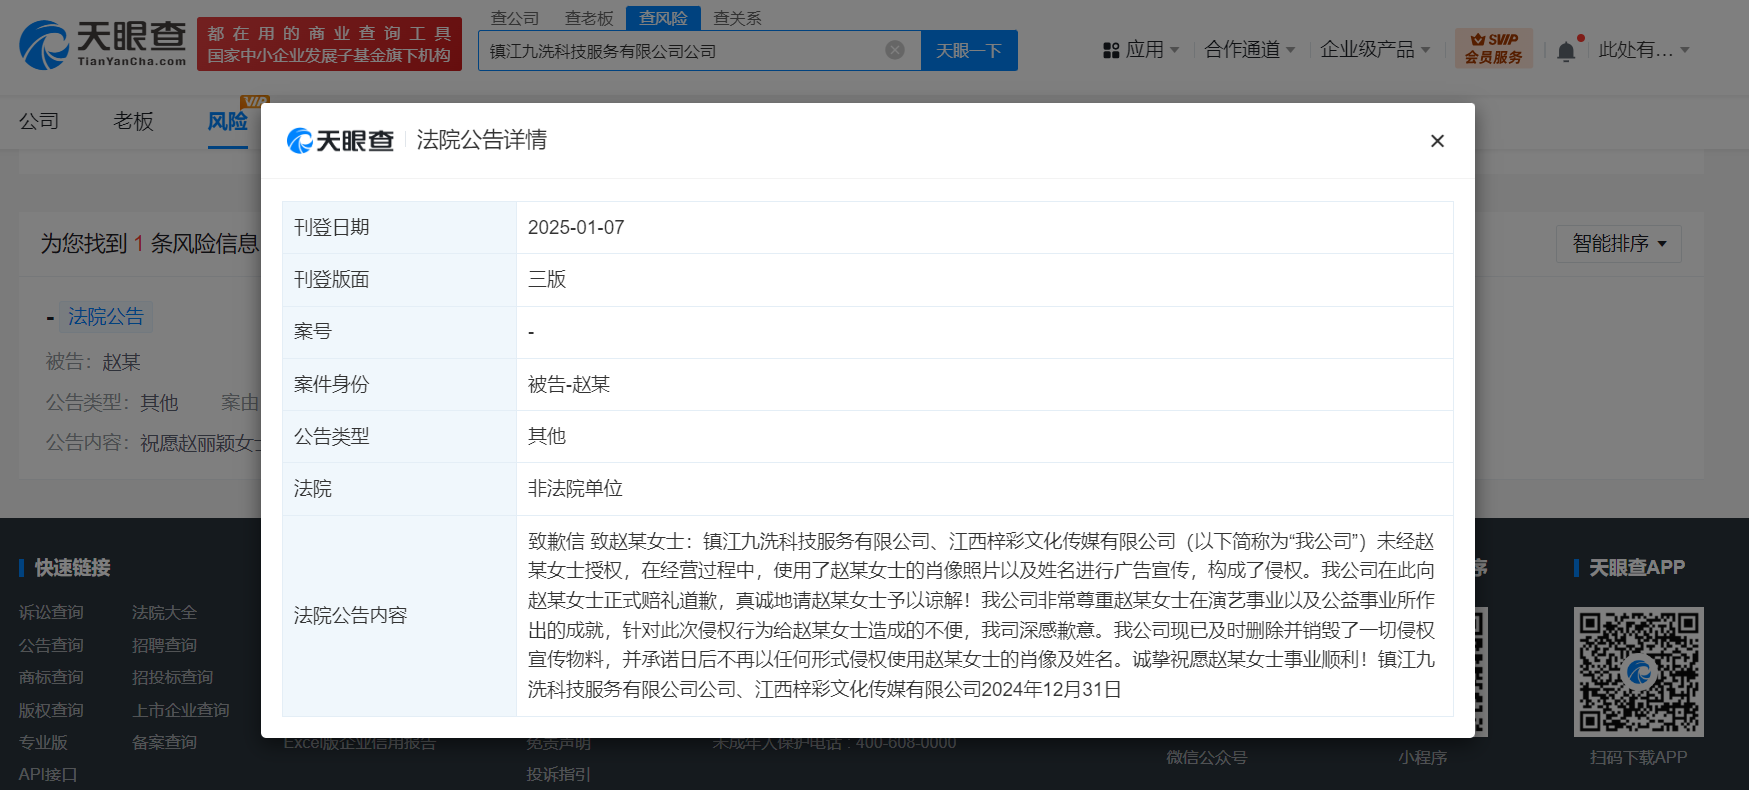Select the 查风险 search tab
Viewport: 1749px width, 790px height.
click(663, 18)
